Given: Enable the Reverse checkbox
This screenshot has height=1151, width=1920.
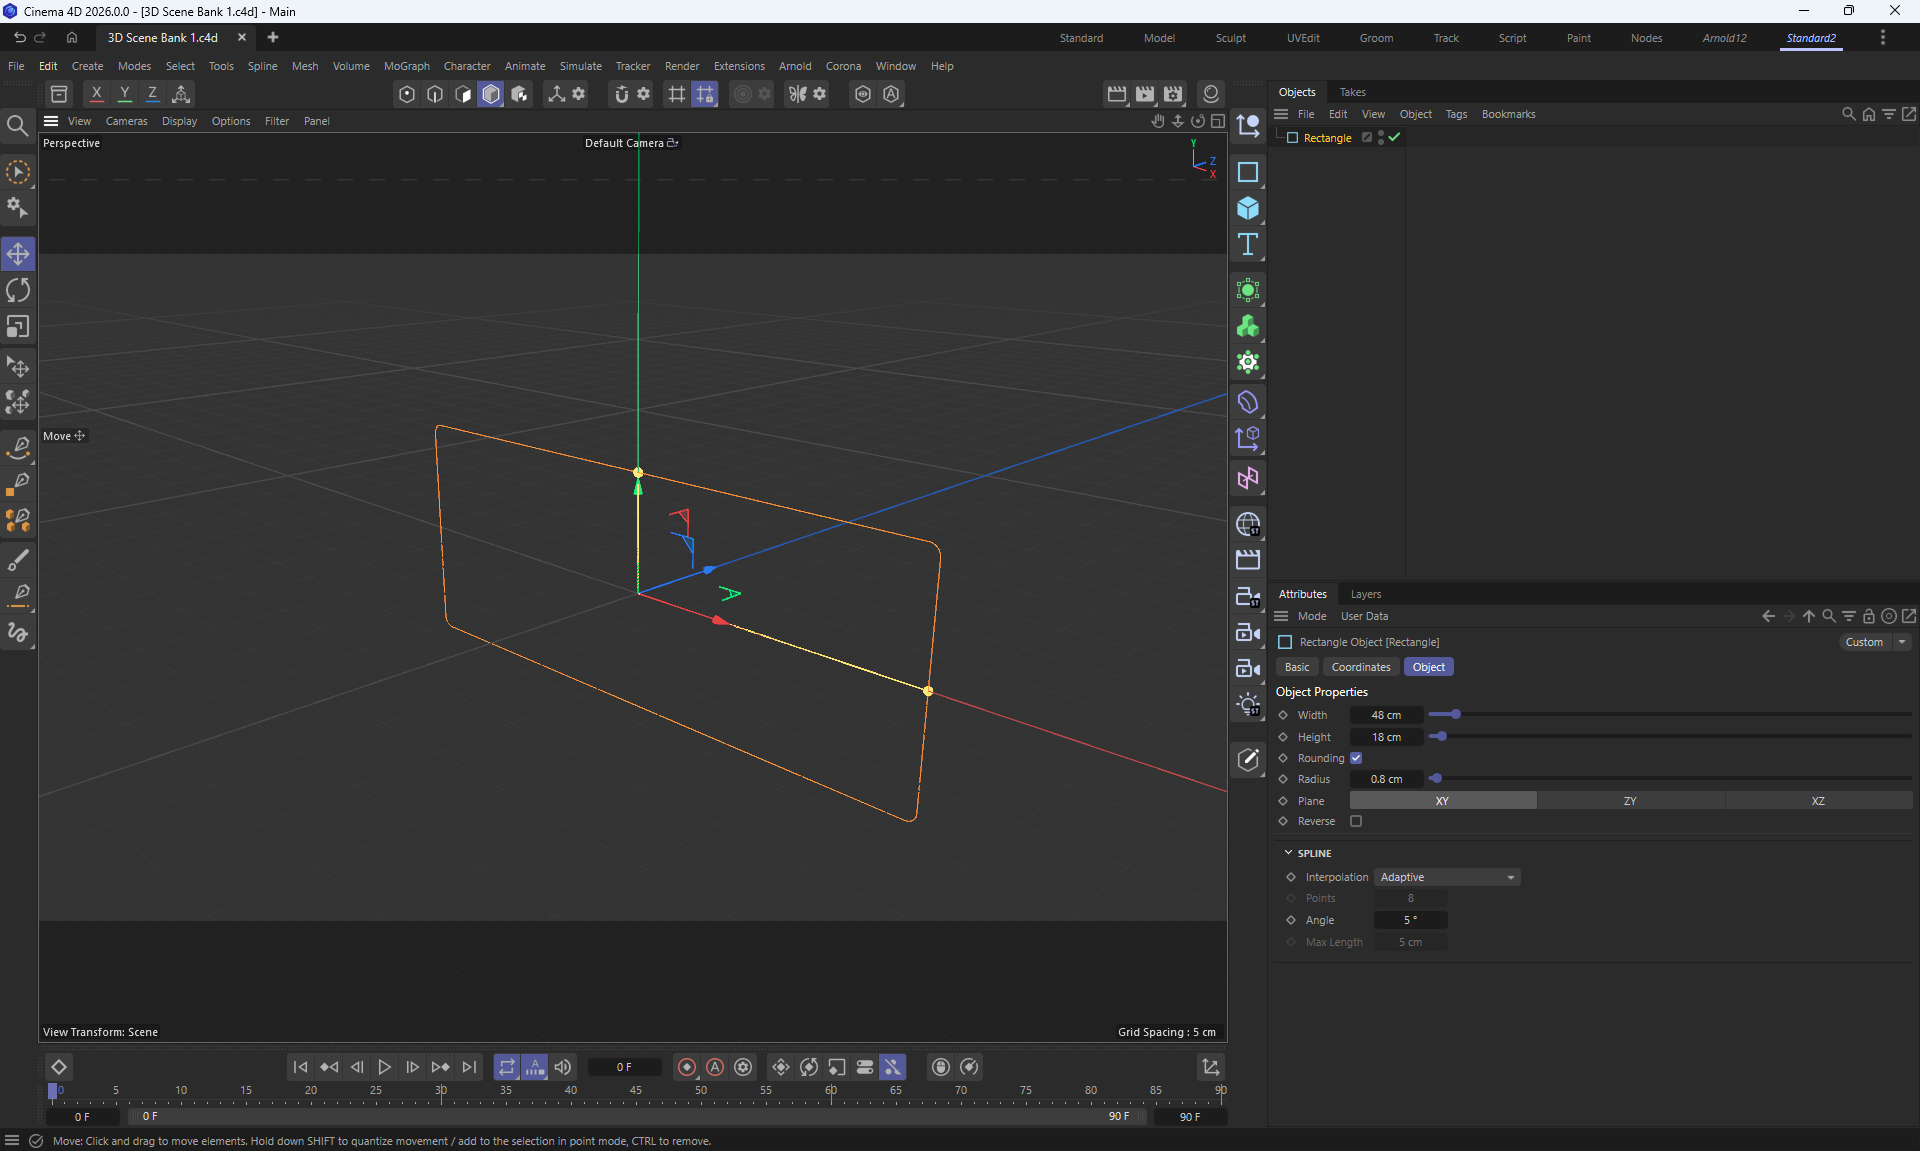Looking at the screenshot, I should point(1356,821).
